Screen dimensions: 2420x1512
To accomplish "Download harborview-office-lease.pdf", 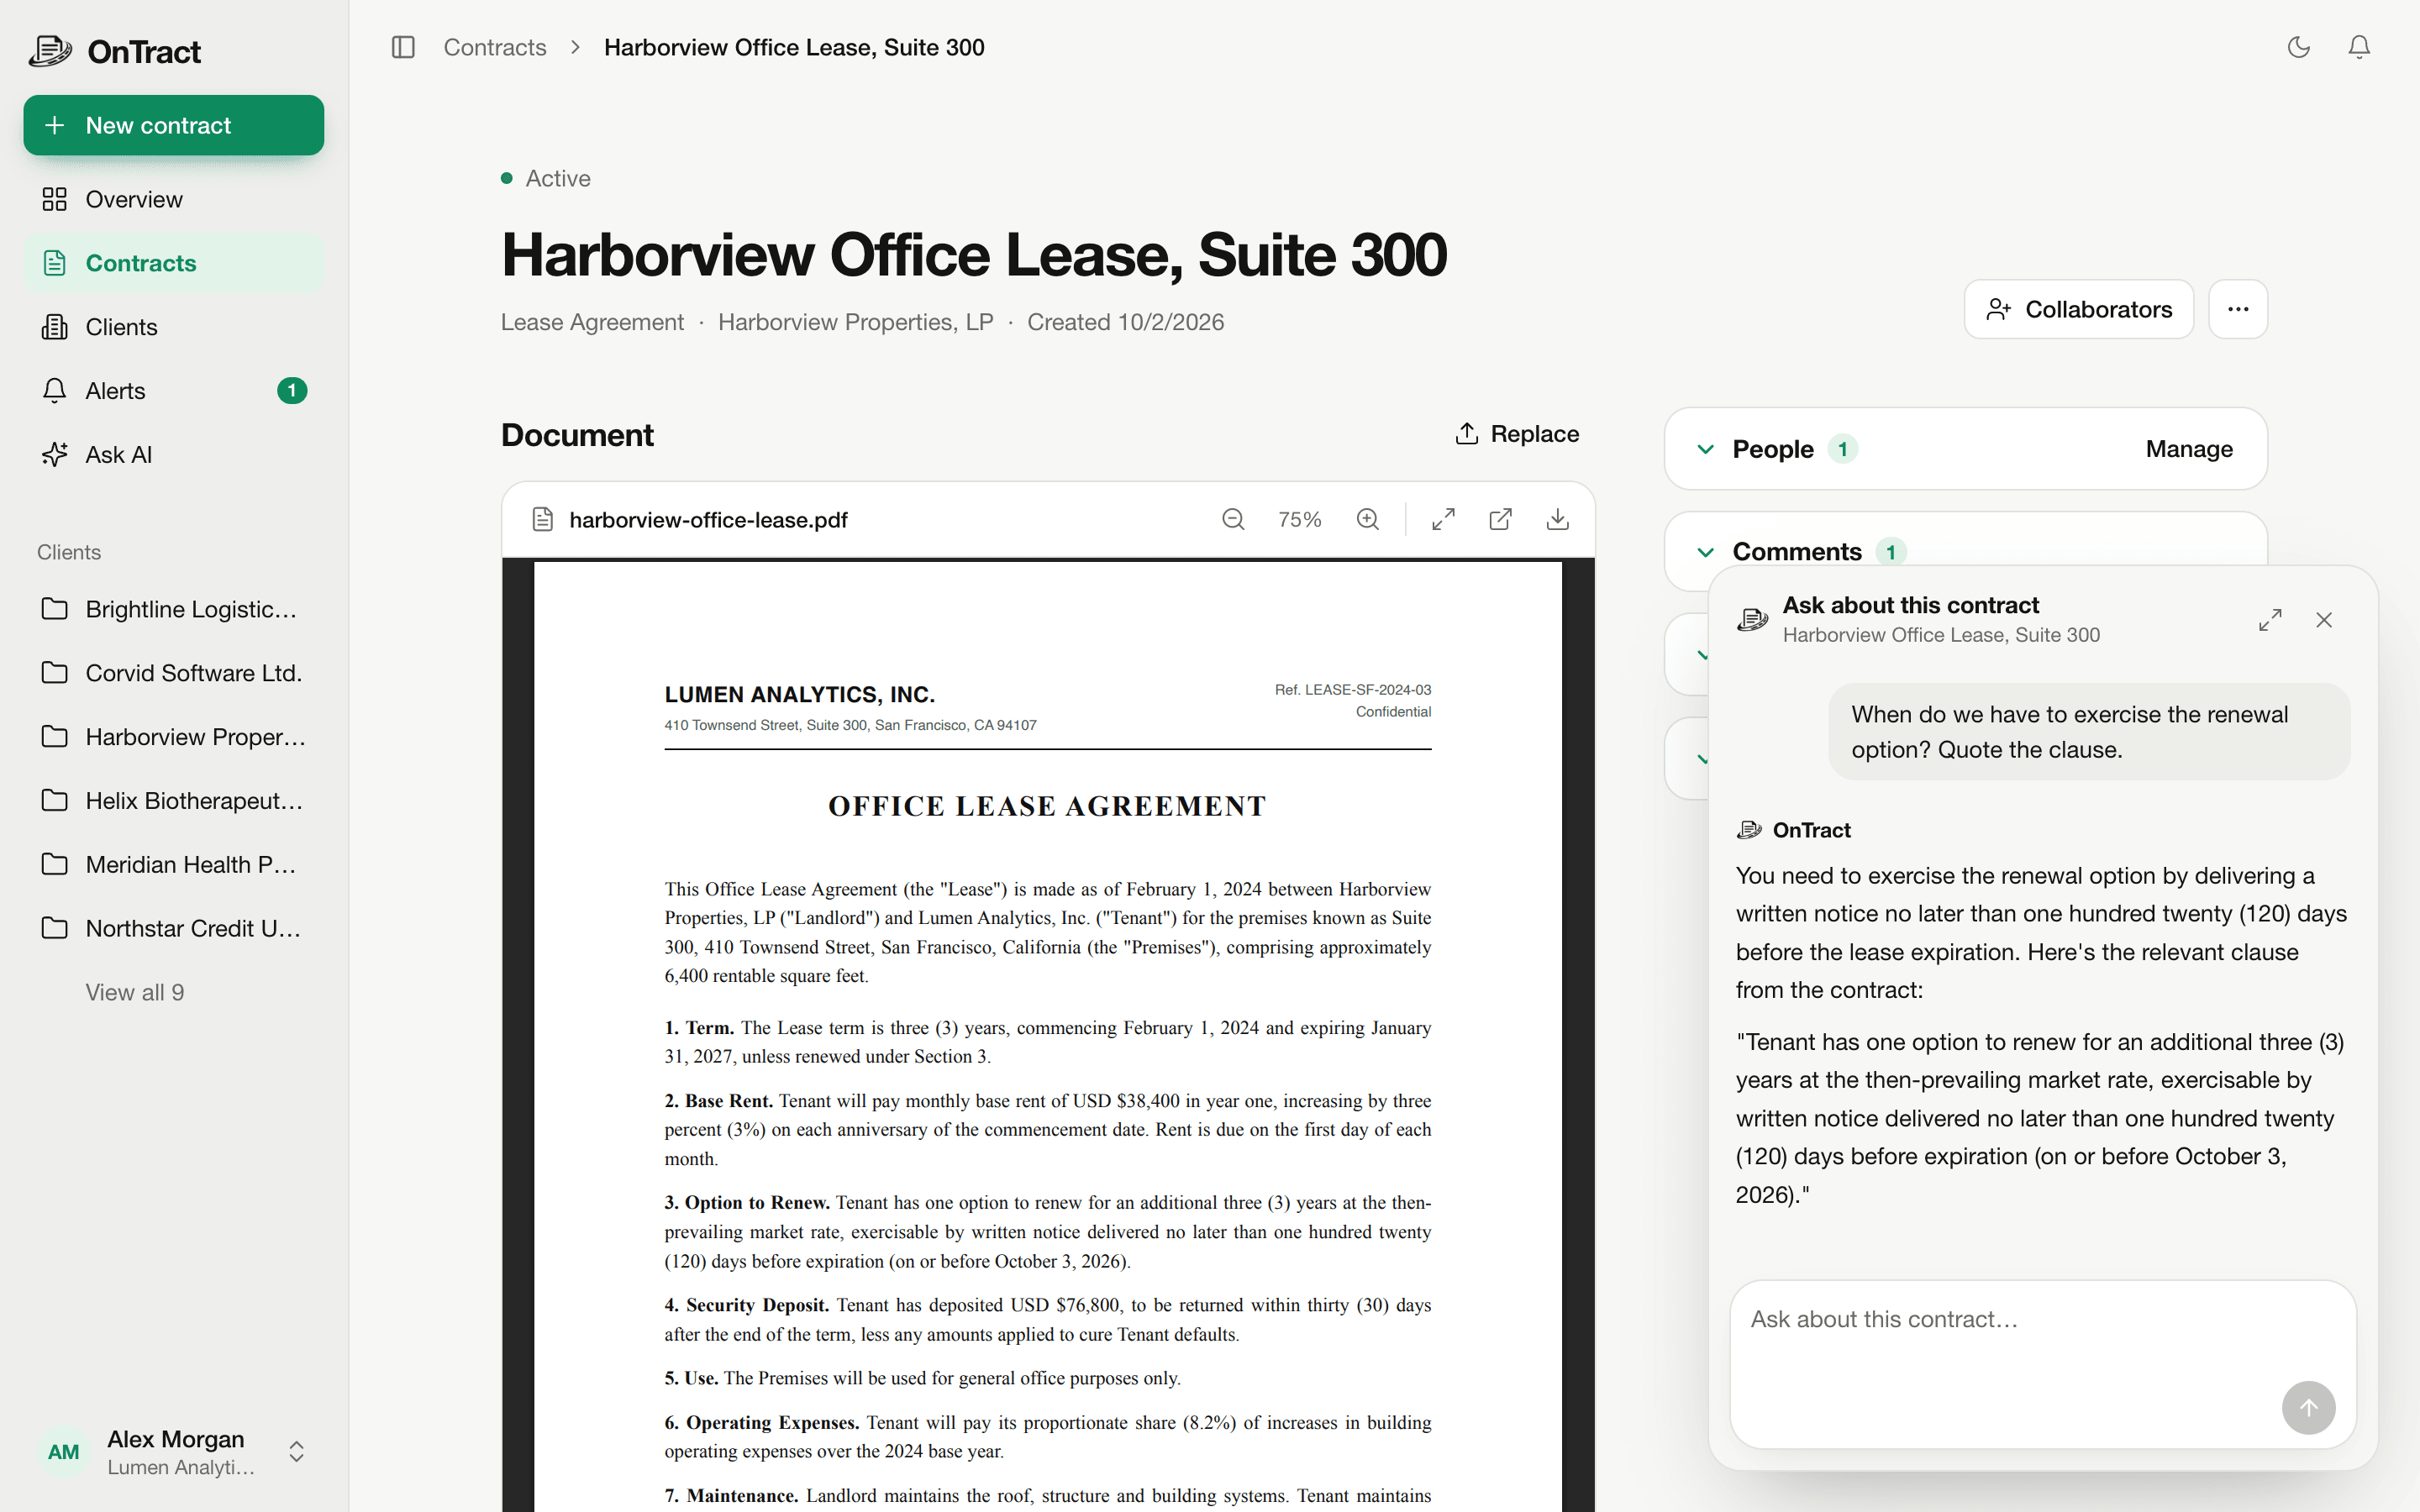I will (x=1557, y=519).
